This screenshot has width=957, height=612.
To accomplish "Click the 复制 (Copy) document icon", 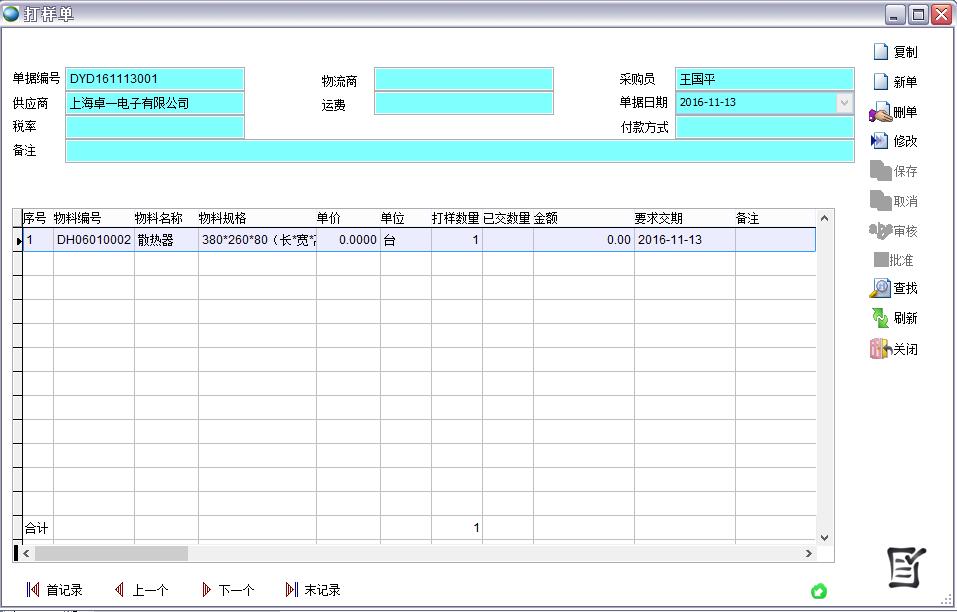I will [x=881, y=52].
